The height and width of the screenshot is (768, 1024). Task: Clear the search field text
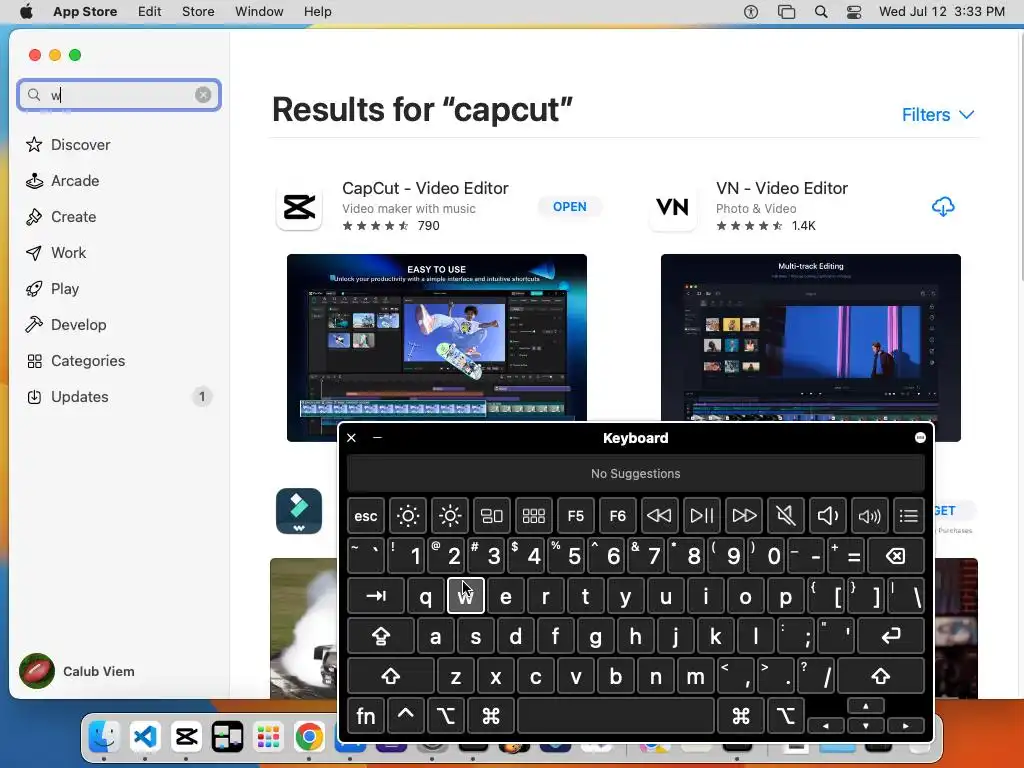pyautogui.click(x=203, y=95)
